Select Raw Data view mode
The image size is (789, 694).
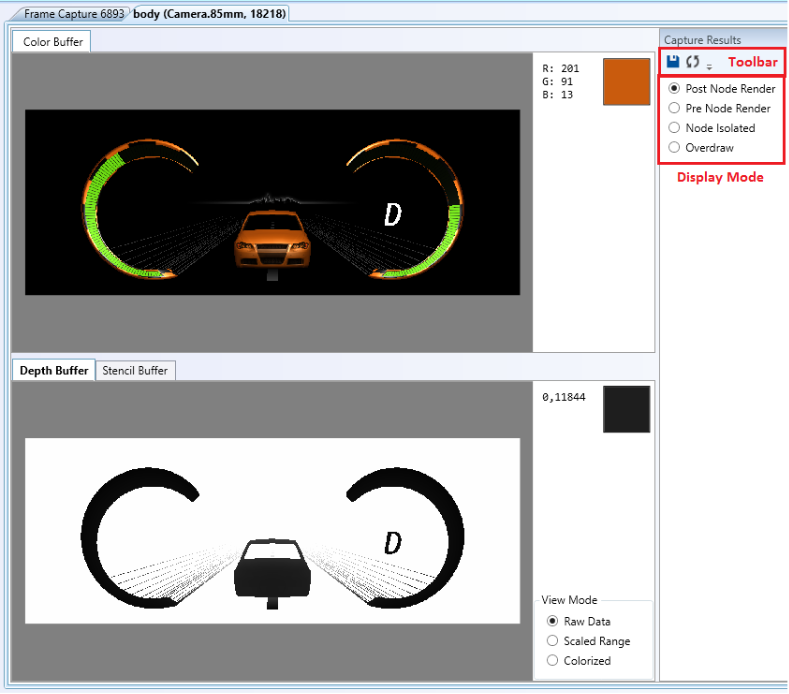point(579,622)
